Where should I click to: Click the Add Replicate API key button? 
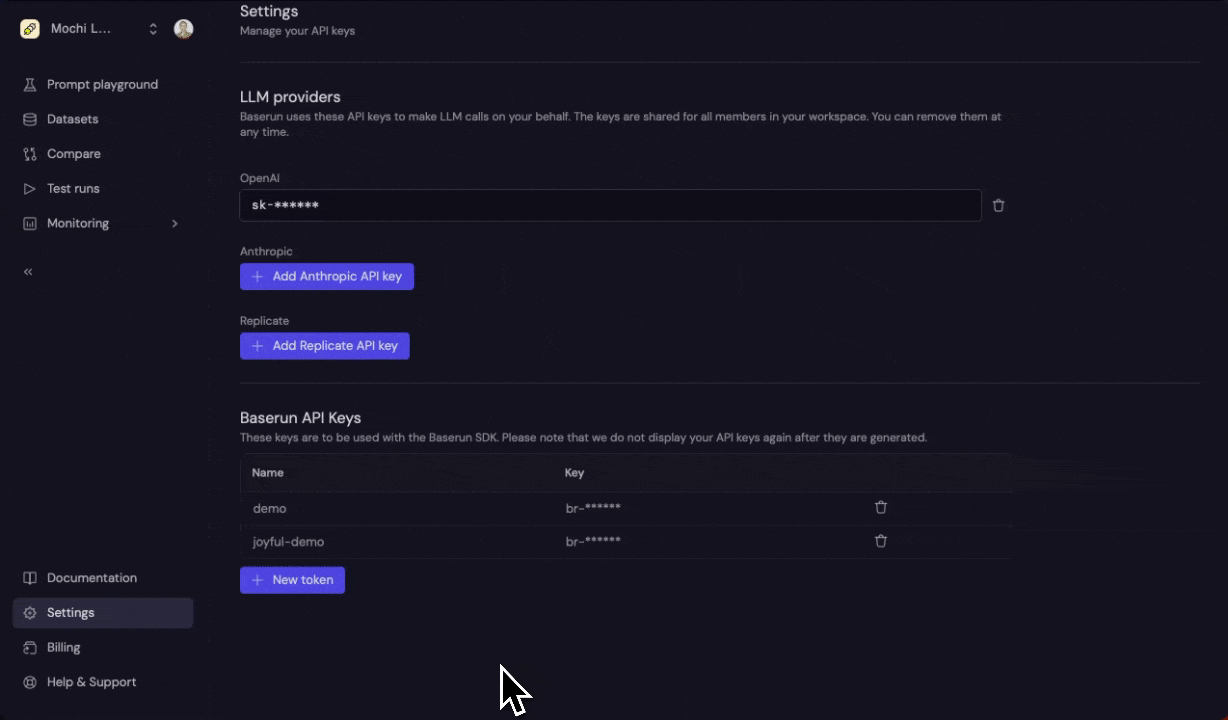[325, 345]
